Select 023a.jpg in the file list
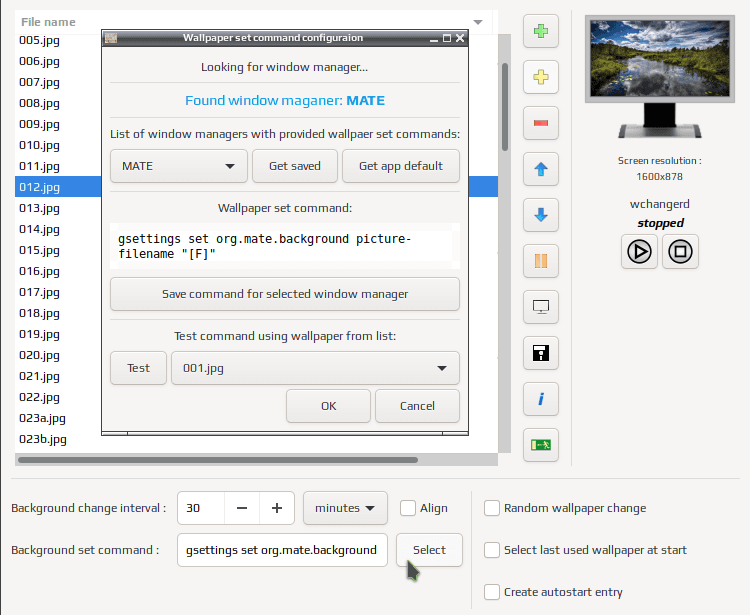The width and height of the screenshot is (750, 615). pos(43,418)
